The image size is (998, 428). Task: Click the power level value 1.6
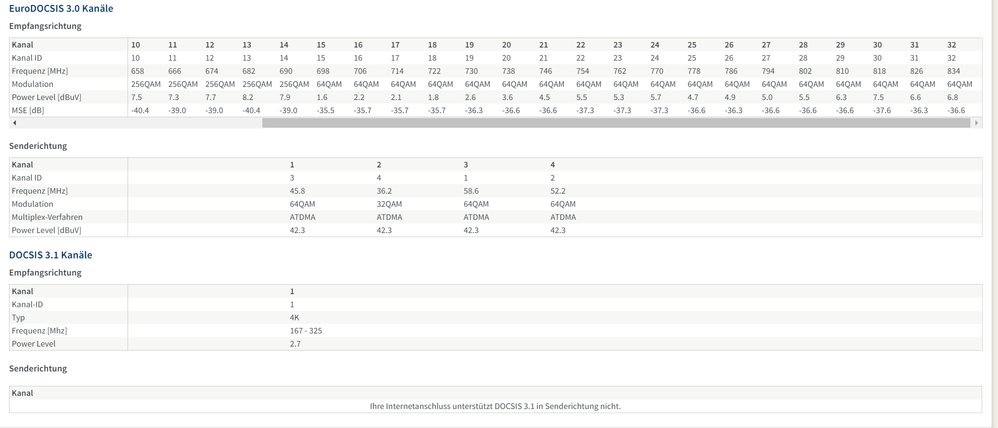tap(322, 97)
